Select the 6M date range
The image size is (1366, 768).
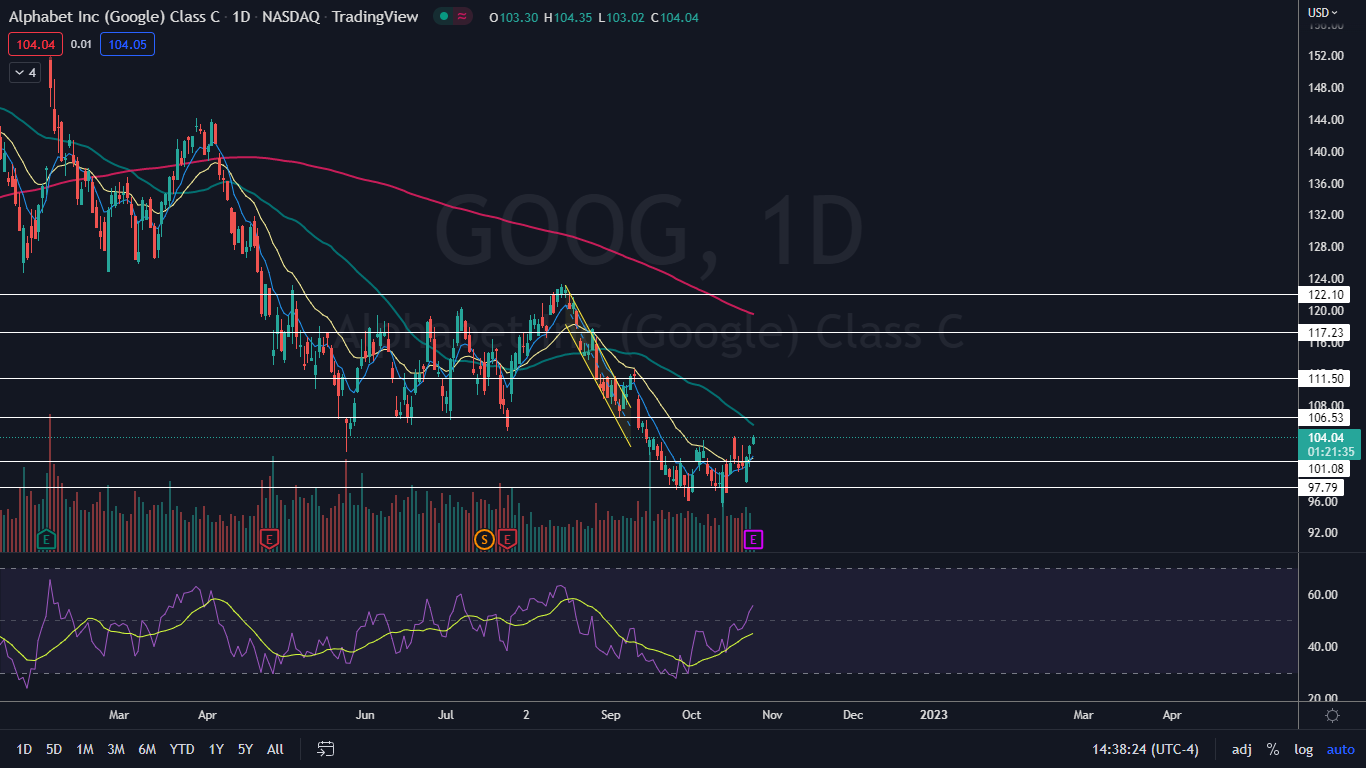click(x=147, y=749)
